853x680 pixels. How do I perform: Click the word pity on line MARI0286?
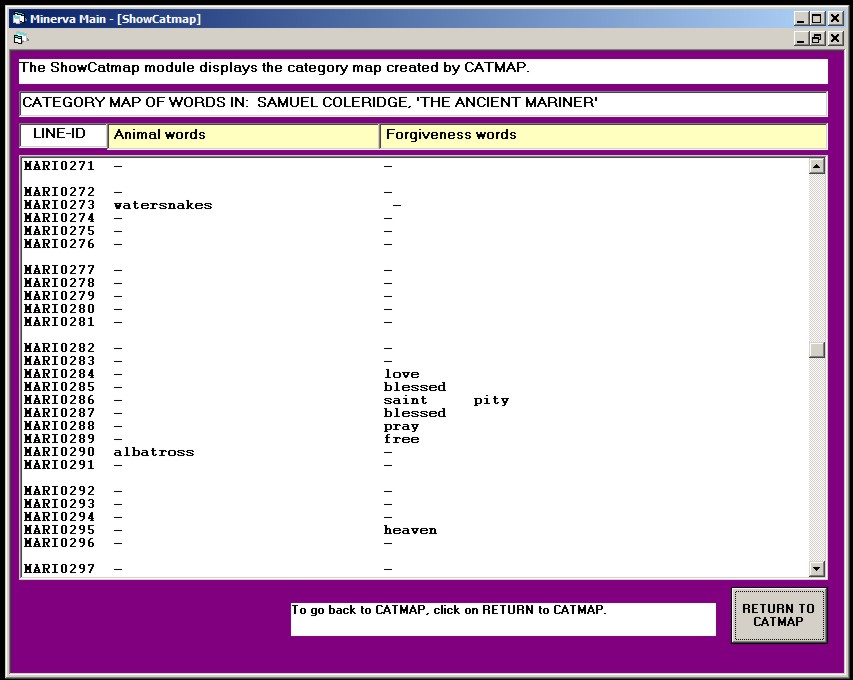(x=491, y=400)
